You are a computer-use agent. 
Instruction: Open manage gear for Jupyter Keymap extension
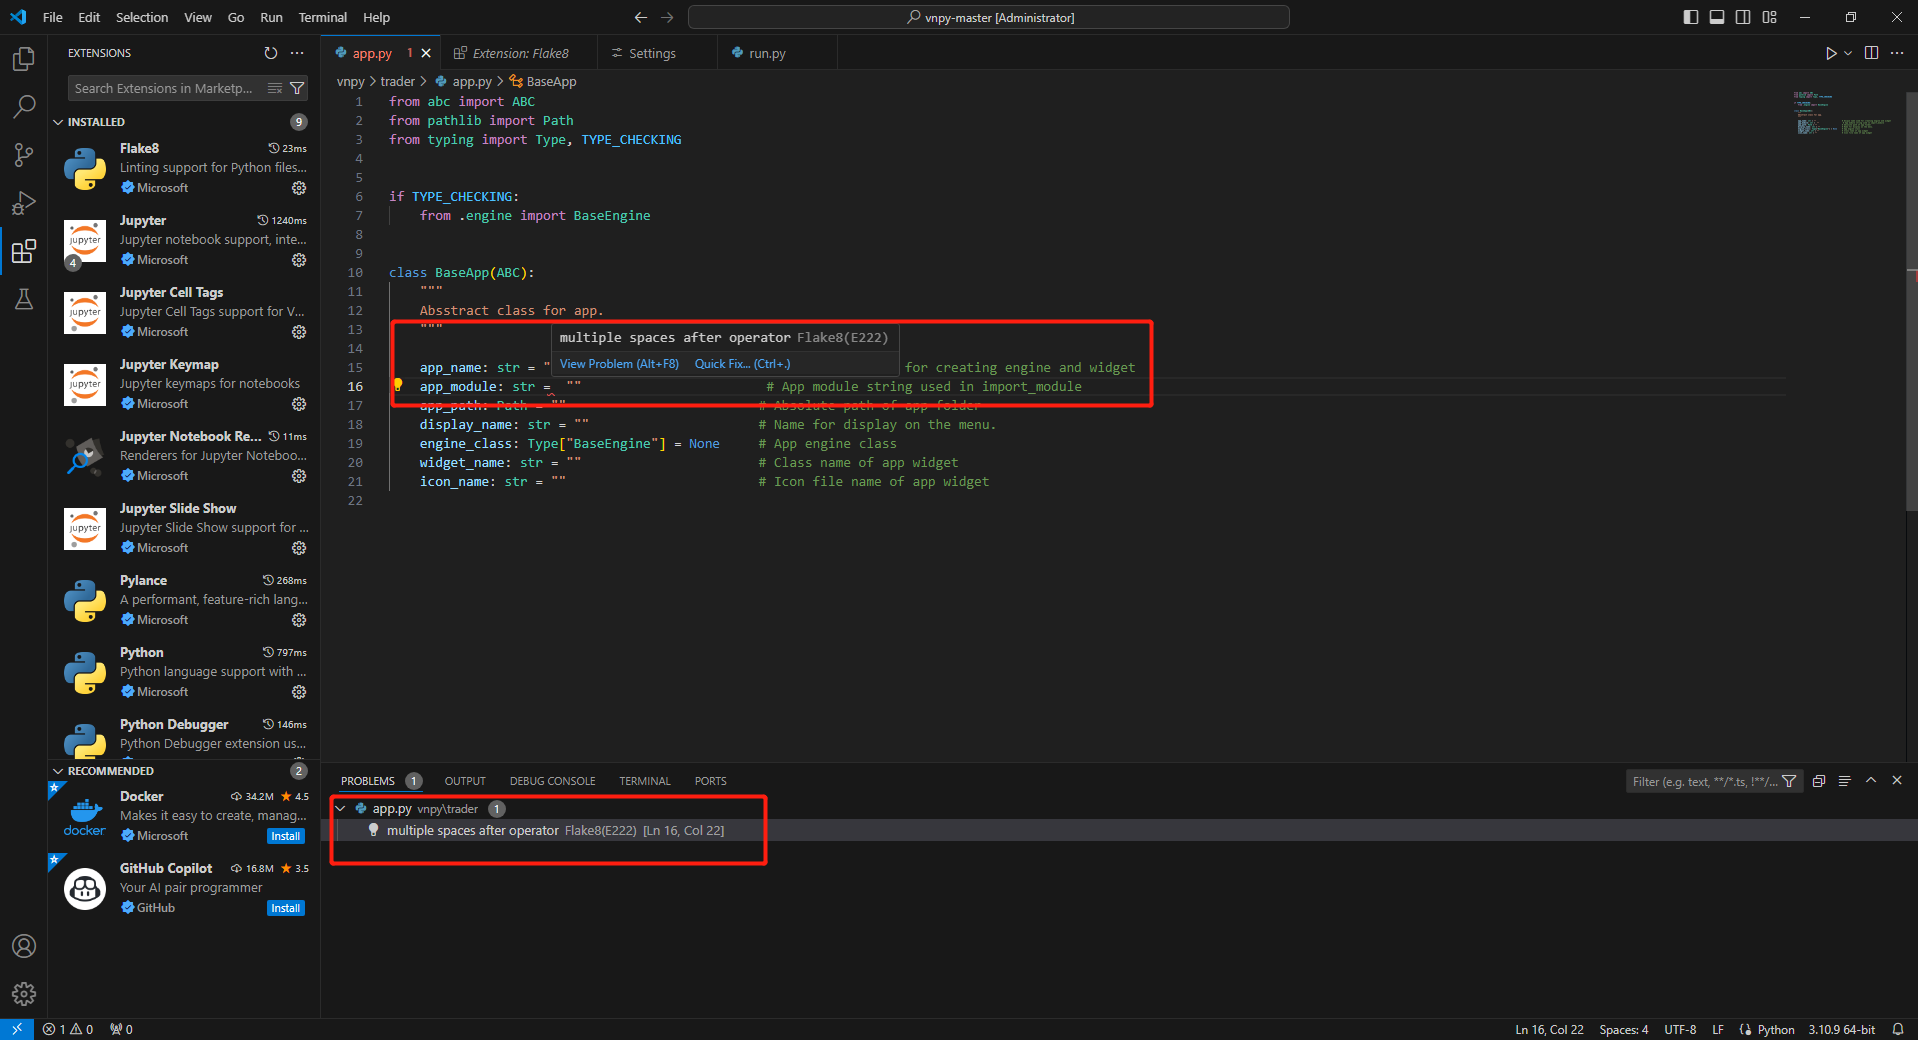[x=298, y=404]
